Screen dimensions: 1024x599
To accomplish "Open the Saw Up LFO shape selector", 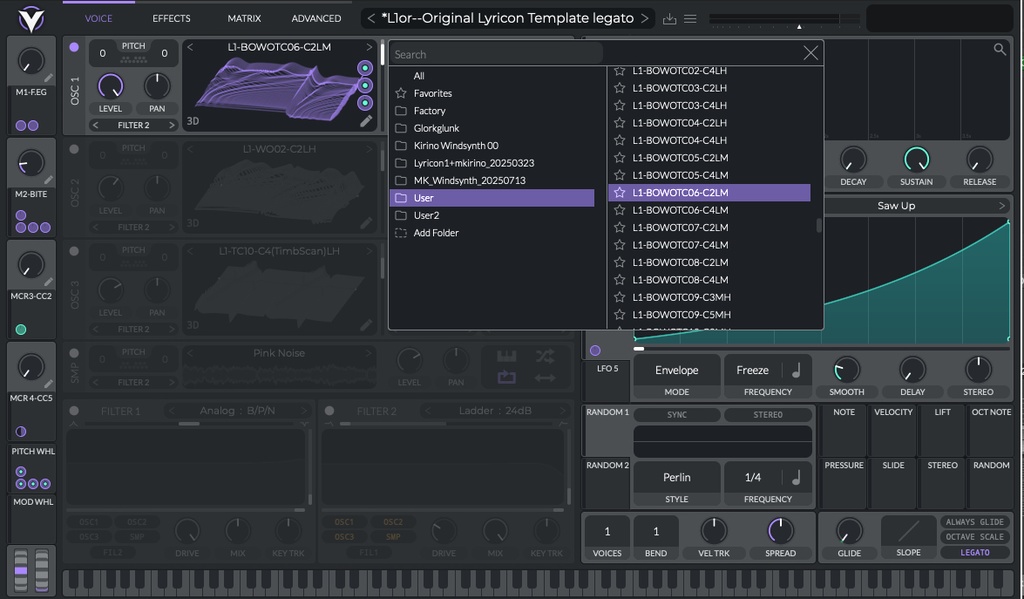I will click(x=916, y=205).
